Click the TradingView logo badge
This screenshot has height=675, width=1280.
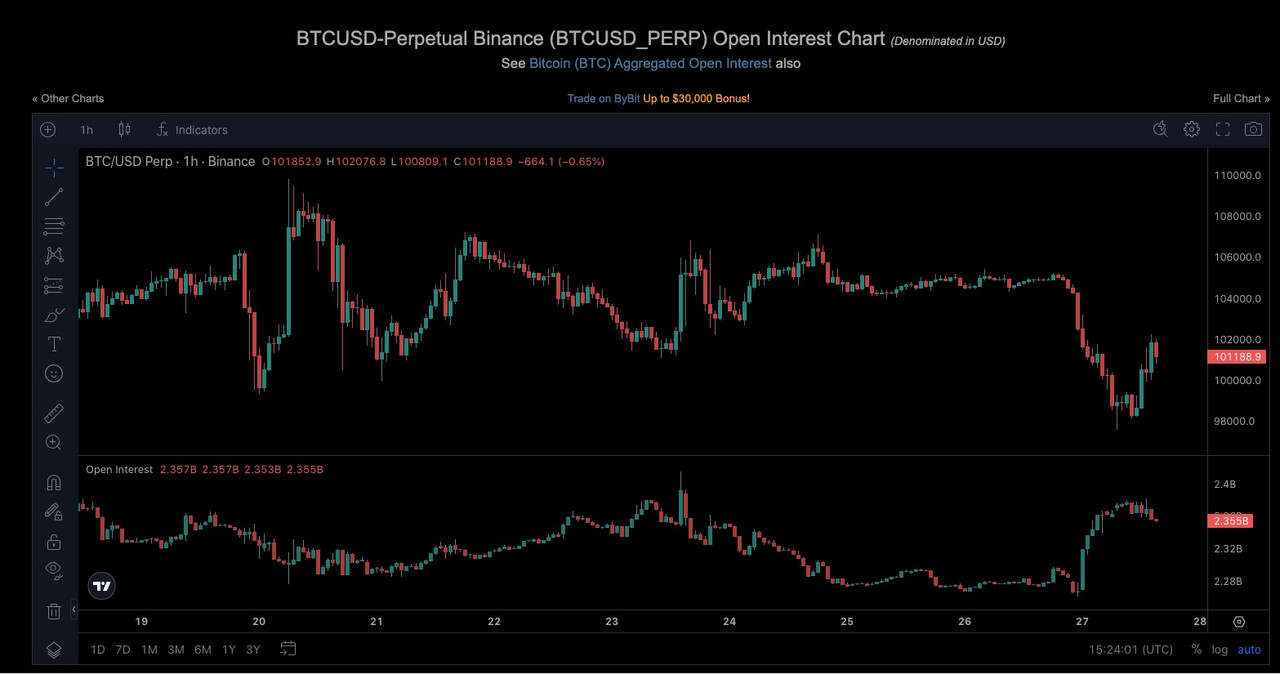pyautogui.click(x=101, y=586)
